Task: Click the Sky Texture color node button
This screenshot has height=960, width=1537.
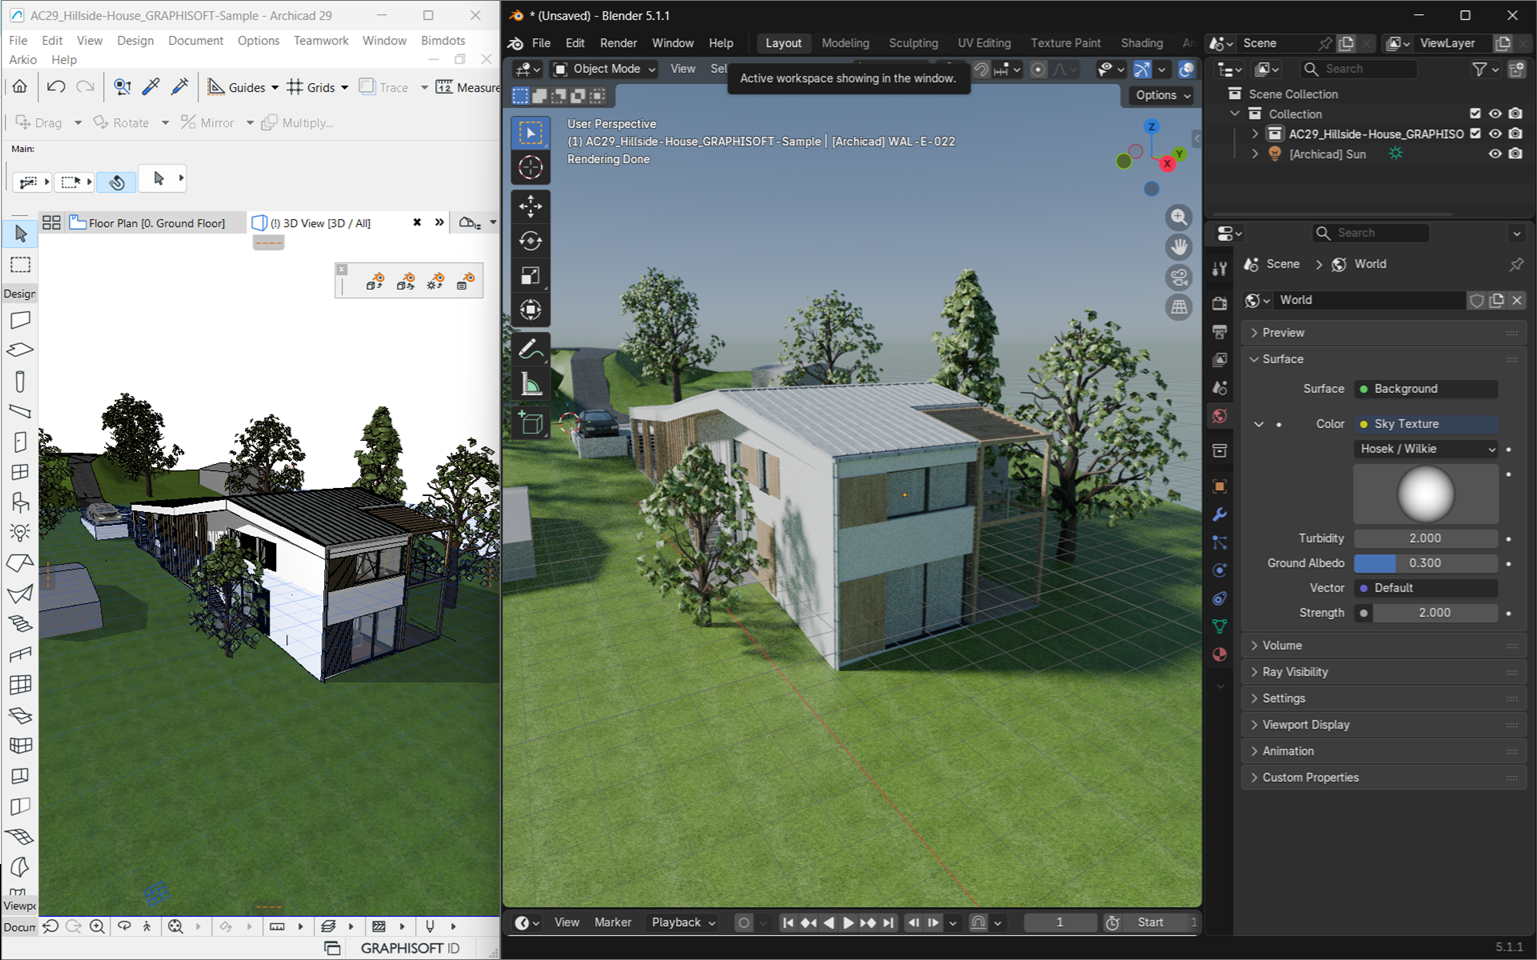Action: [1426, 424]
